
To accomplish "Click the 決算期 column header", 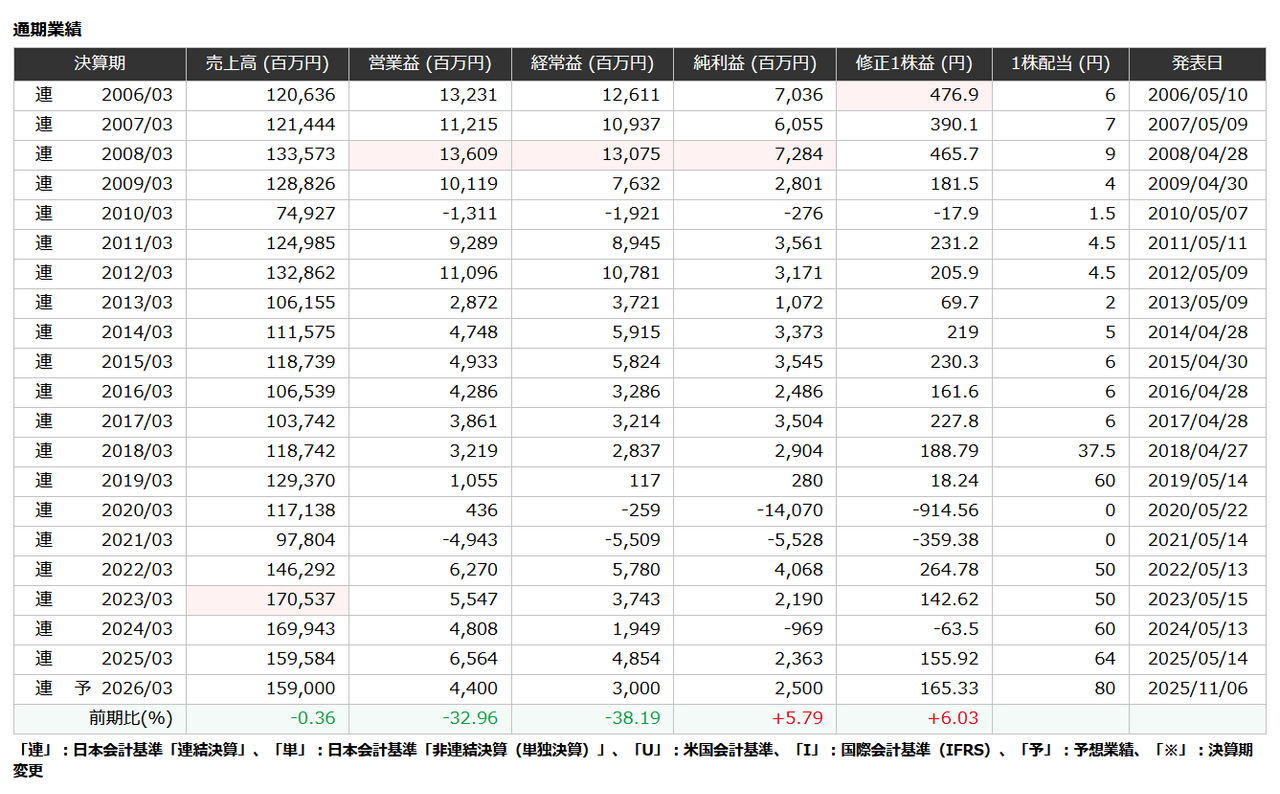I will [99, 64].
